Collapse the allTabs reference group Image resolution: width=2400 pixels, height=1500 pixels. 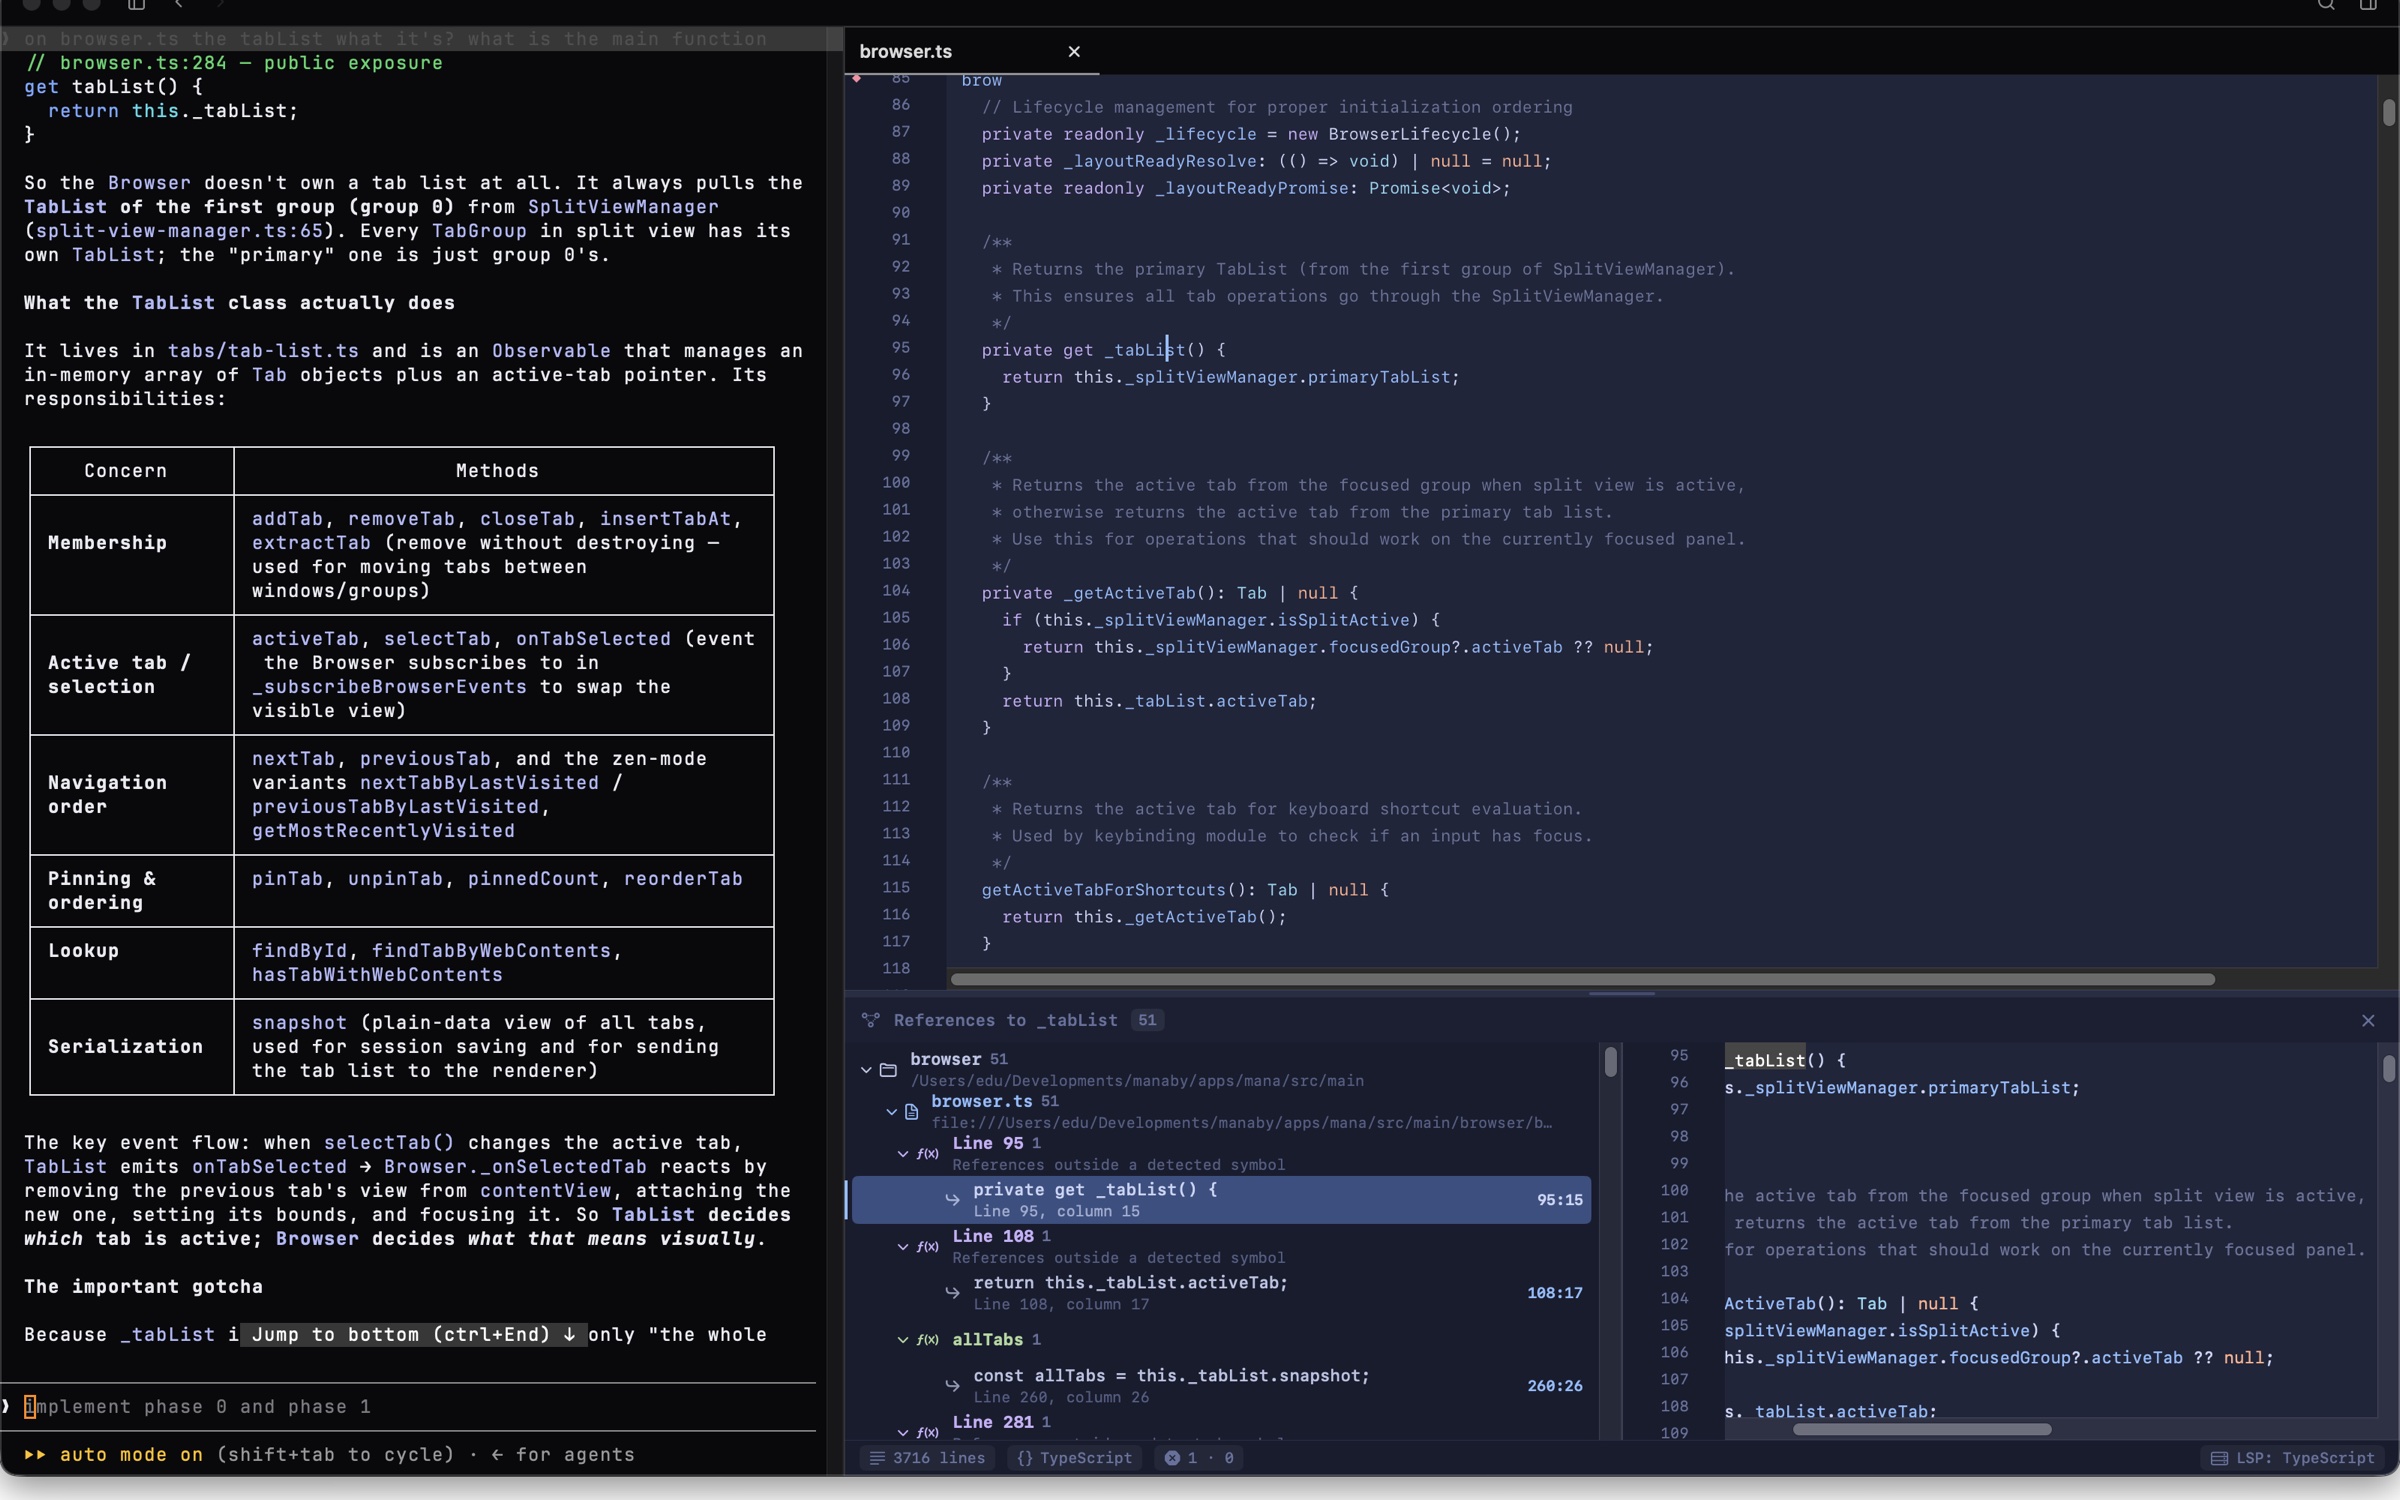pyautogui.click(x=903, y=1340)
